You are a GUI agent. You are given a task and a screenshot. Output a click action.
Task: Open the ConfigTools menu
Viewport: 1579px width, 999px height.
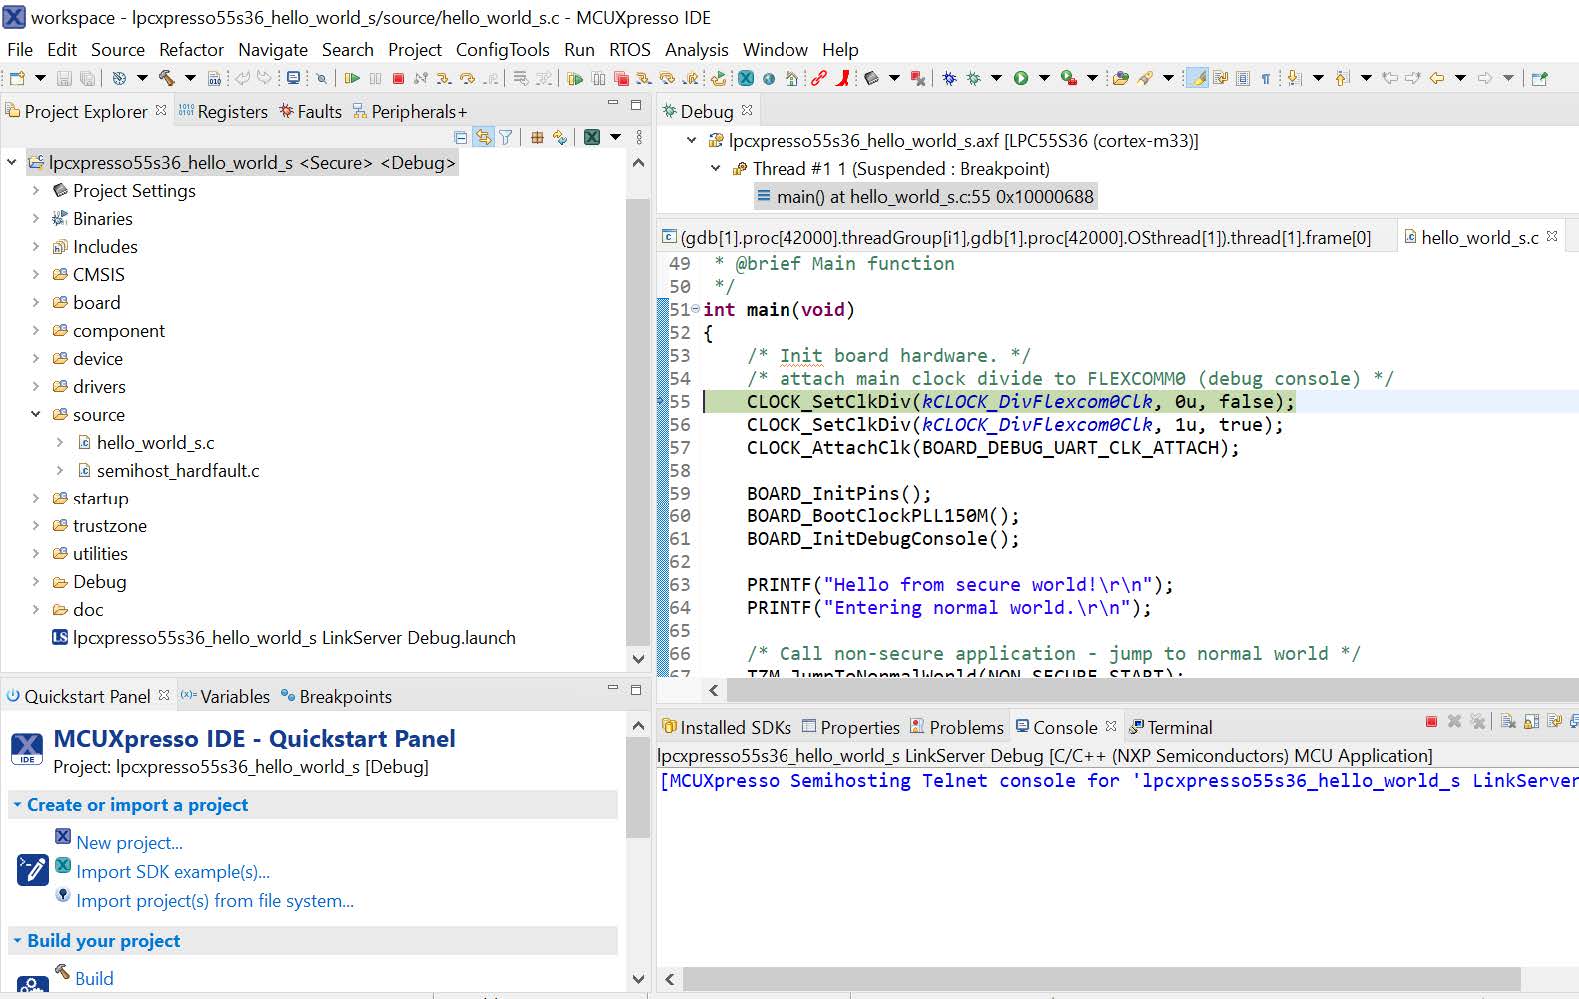tap(502, 50)
